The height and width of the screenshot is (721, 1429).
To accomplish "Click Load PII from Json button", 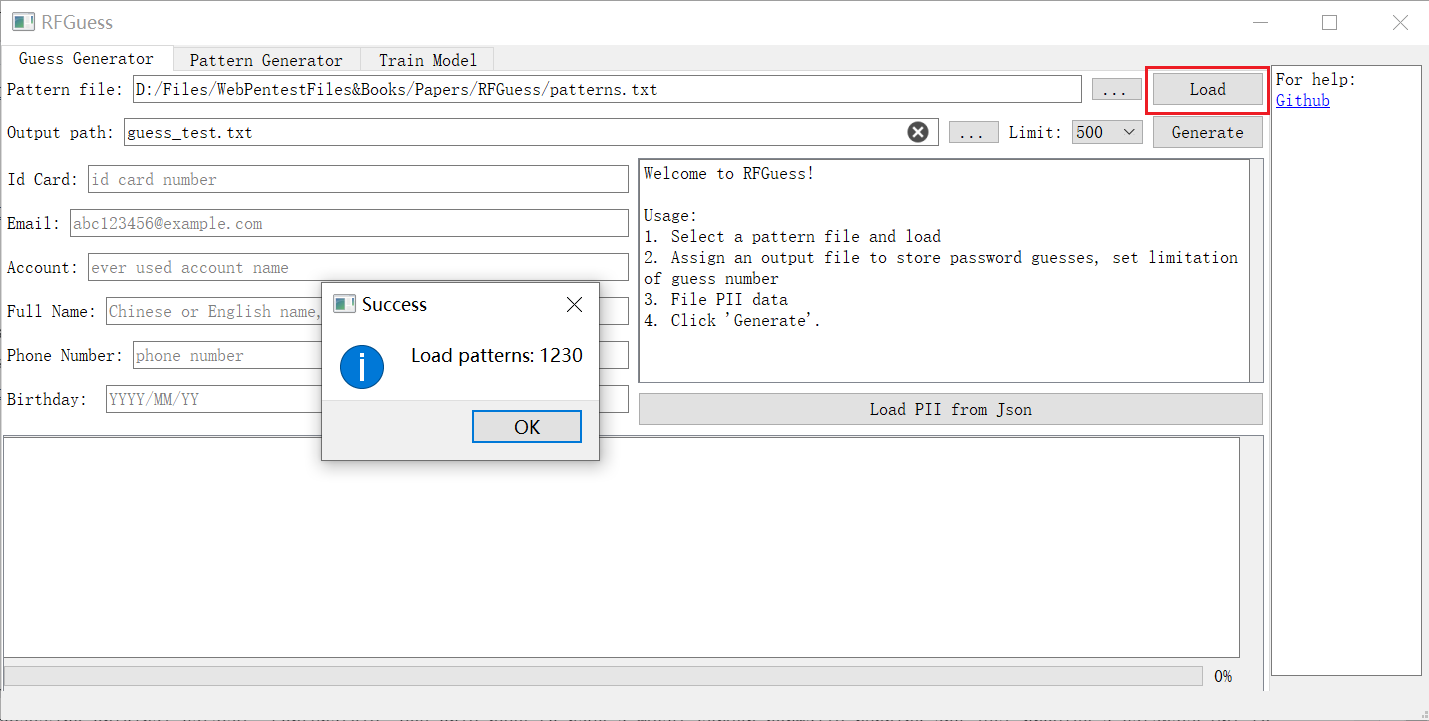I will point(950,409).
